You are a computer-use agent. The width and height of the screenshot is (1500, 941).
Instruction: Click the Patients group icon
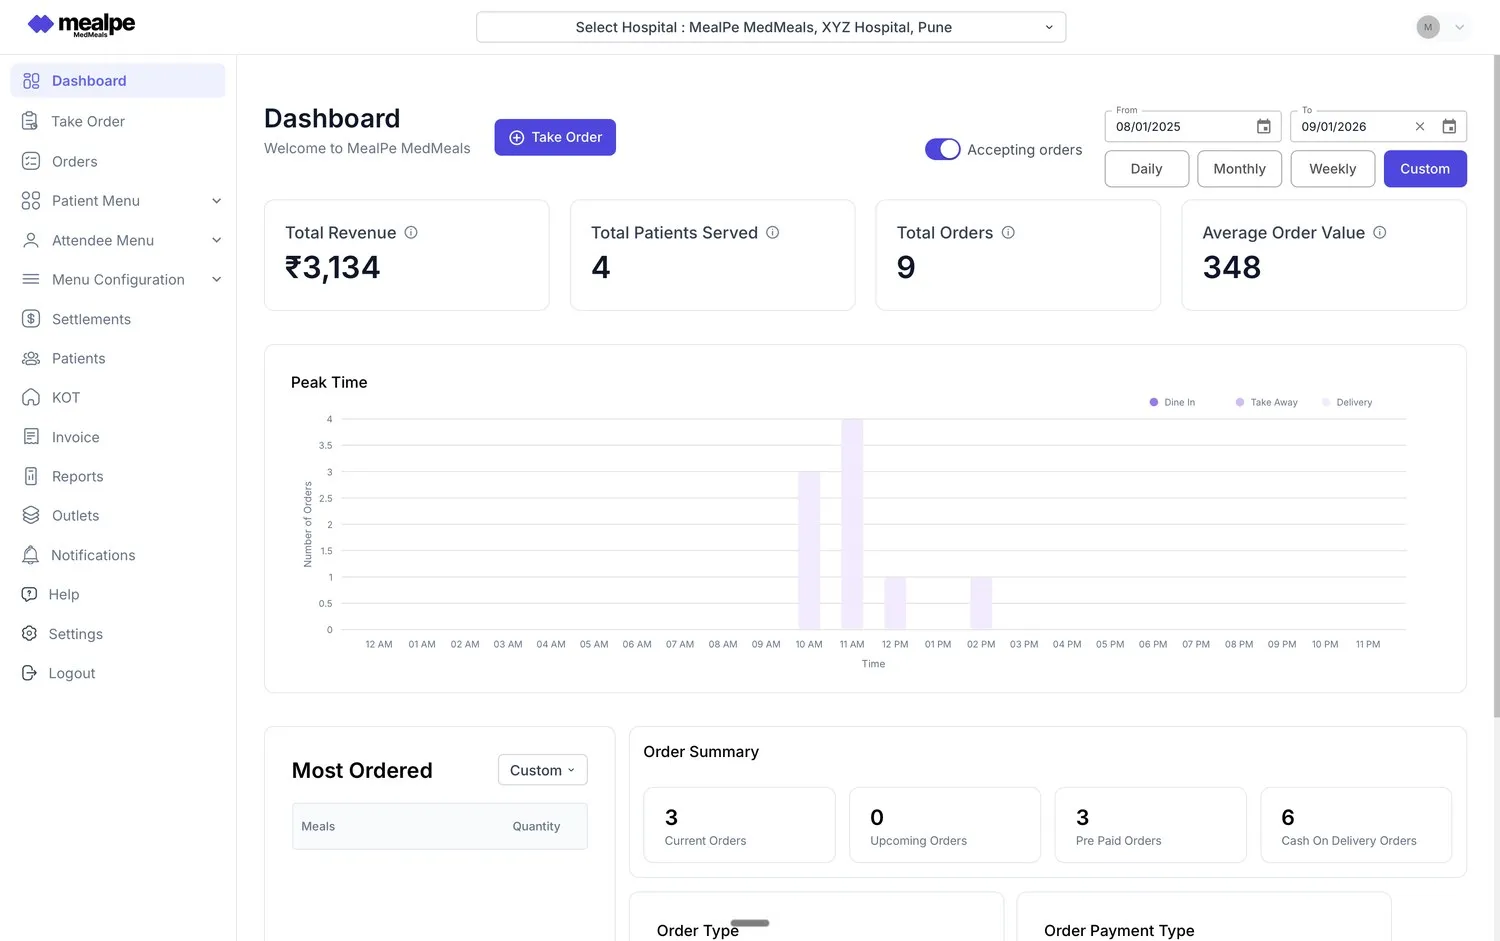point(31,358)
